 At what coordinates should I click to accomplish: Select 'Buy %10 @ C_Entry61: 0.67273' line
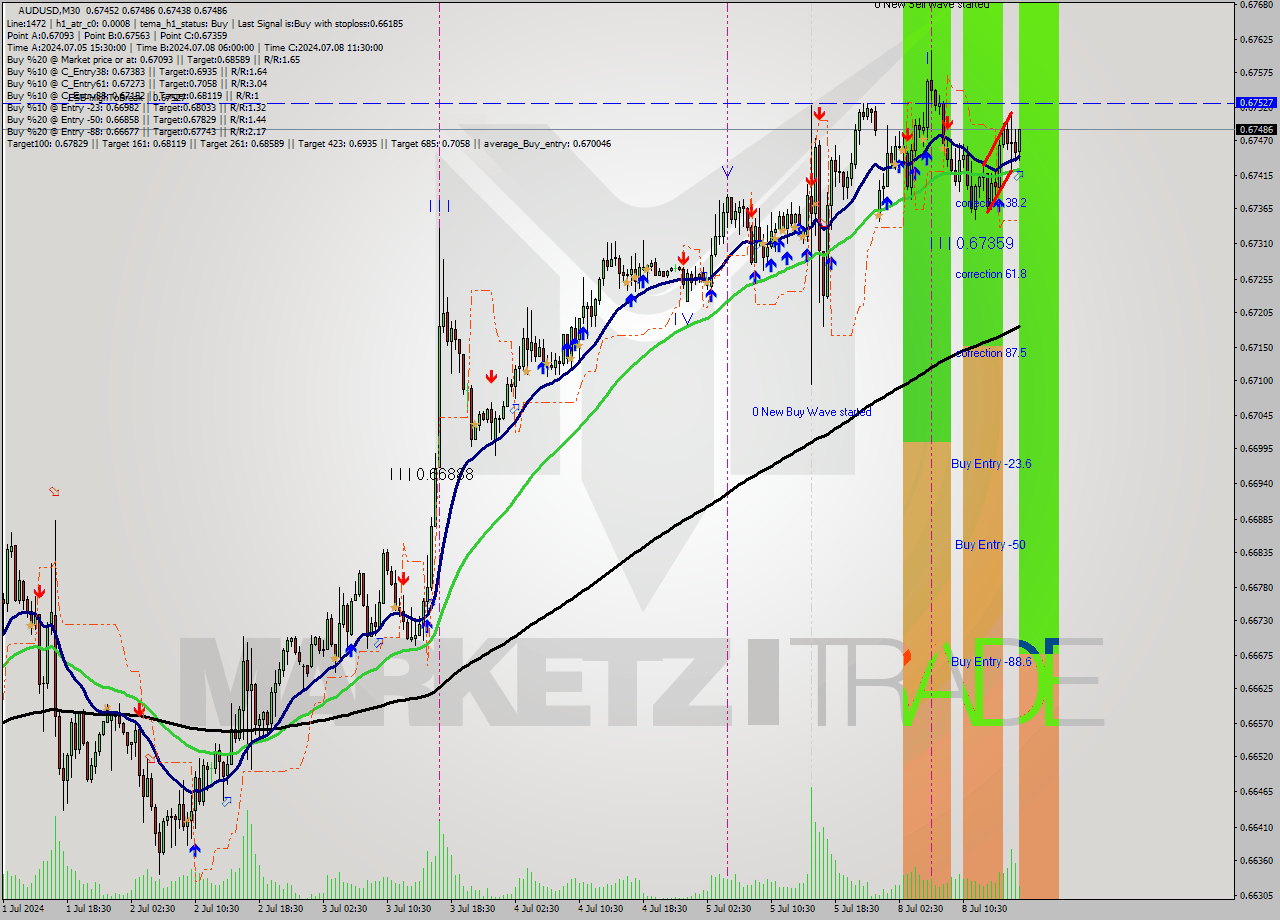pos(136,84)
